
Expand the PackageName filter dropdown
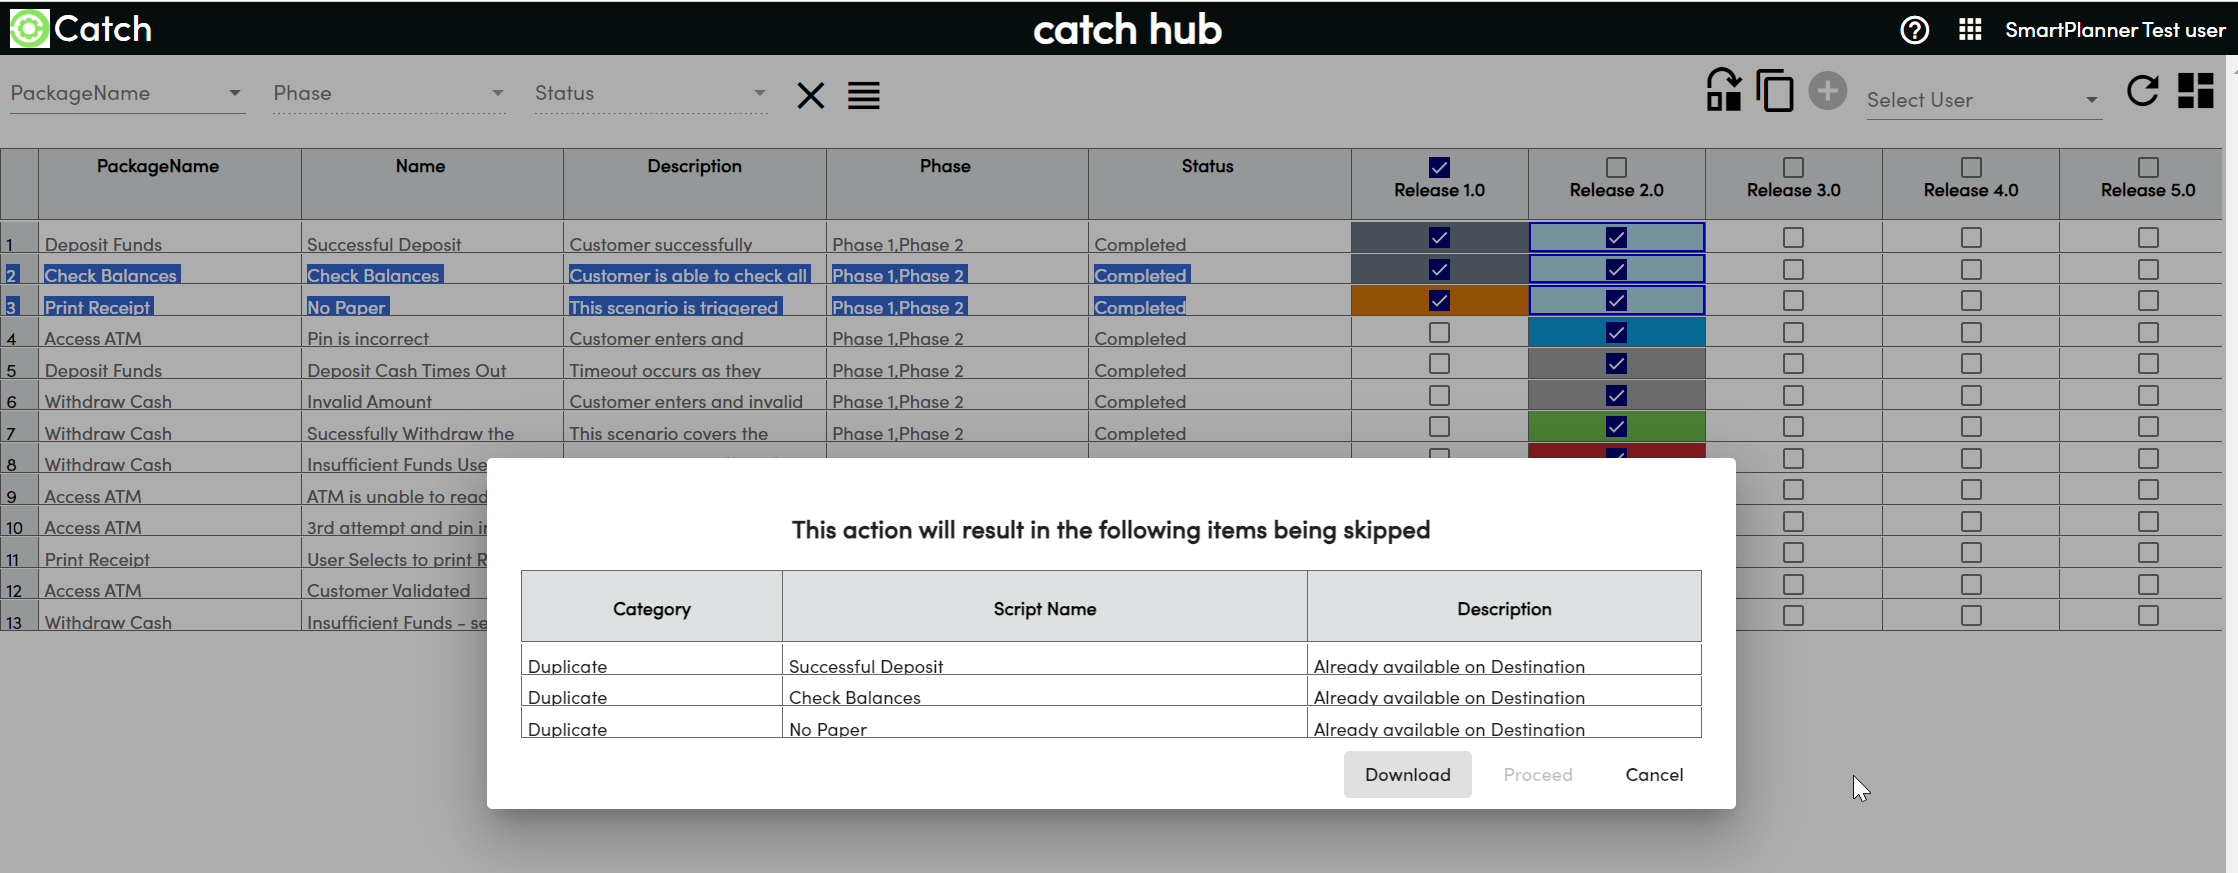click(234, 93)
